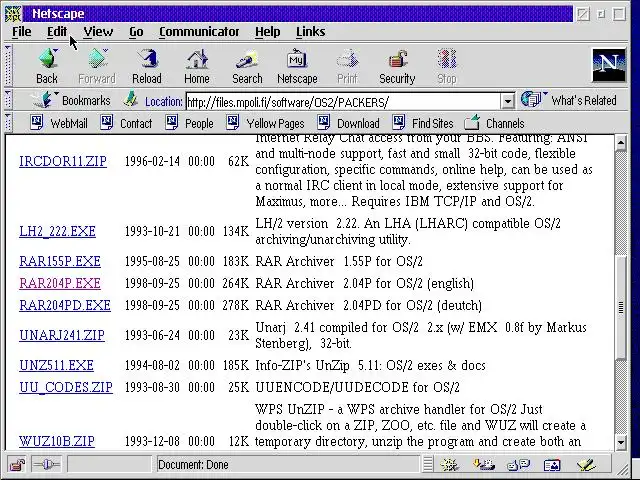Go to the Home page icon
640x480 pixels.
pos(197,65)
